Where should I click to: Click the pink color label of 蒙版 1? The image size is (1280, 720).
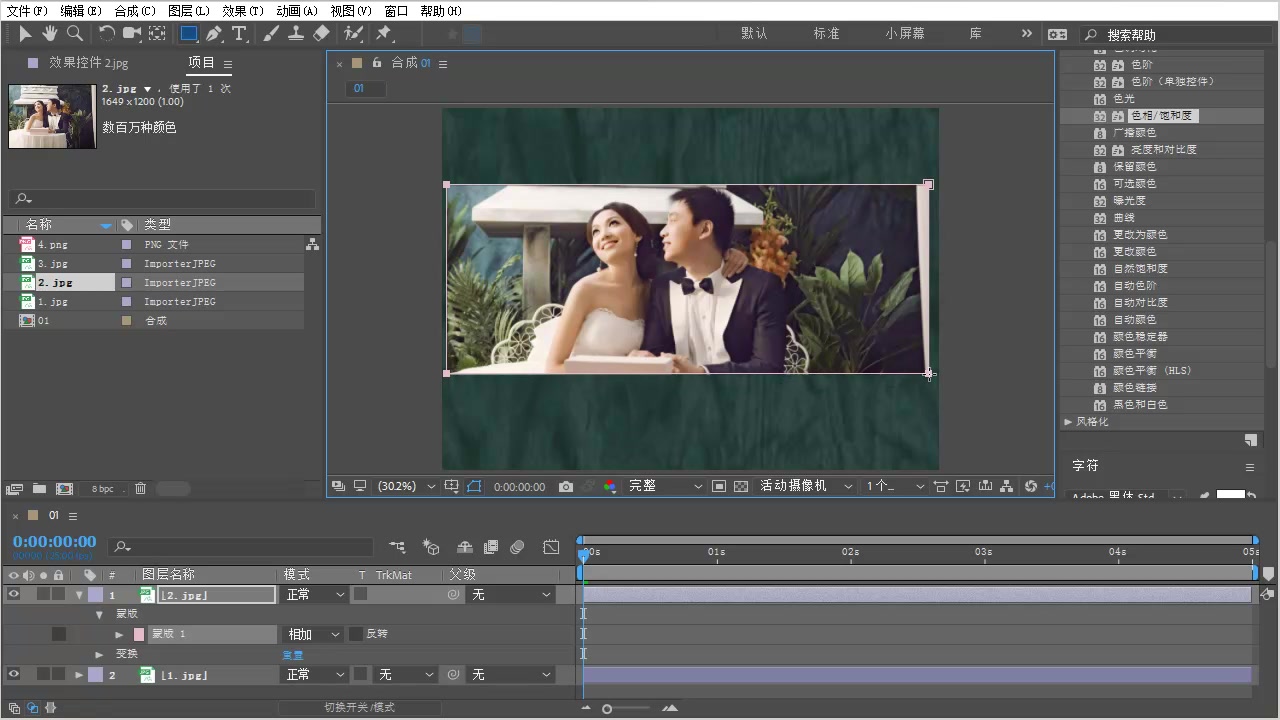tap(139, 634)
